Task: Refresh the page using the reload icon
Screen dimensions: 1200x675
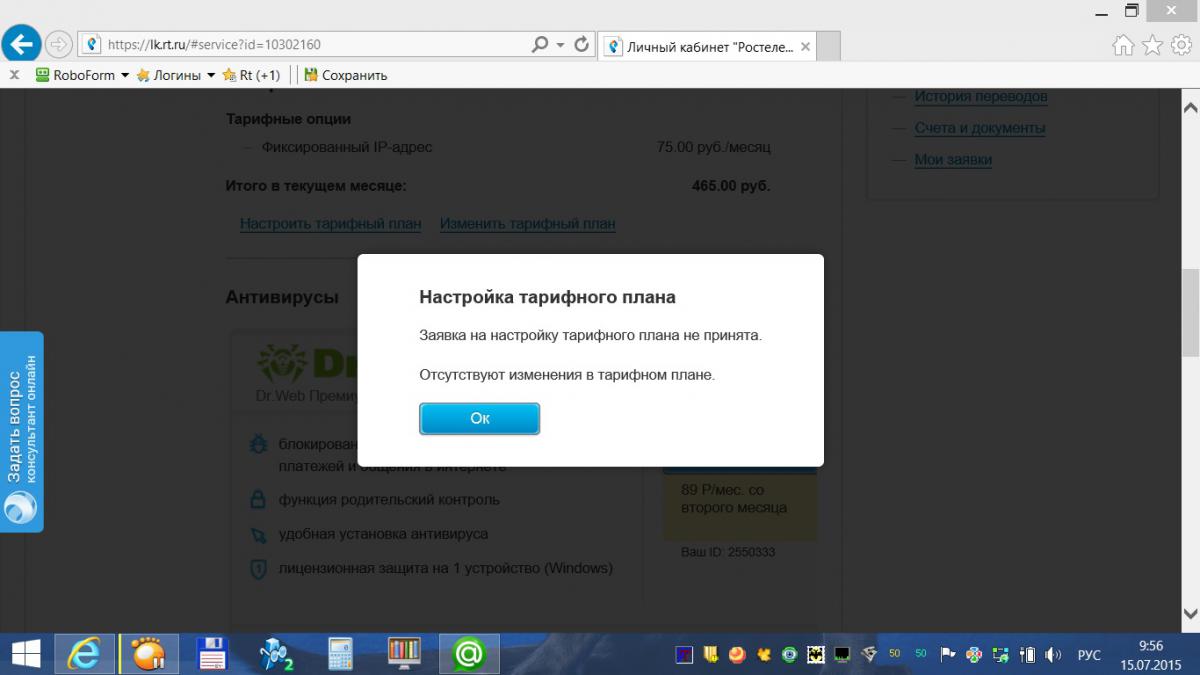Action: [x=580, y=45]
